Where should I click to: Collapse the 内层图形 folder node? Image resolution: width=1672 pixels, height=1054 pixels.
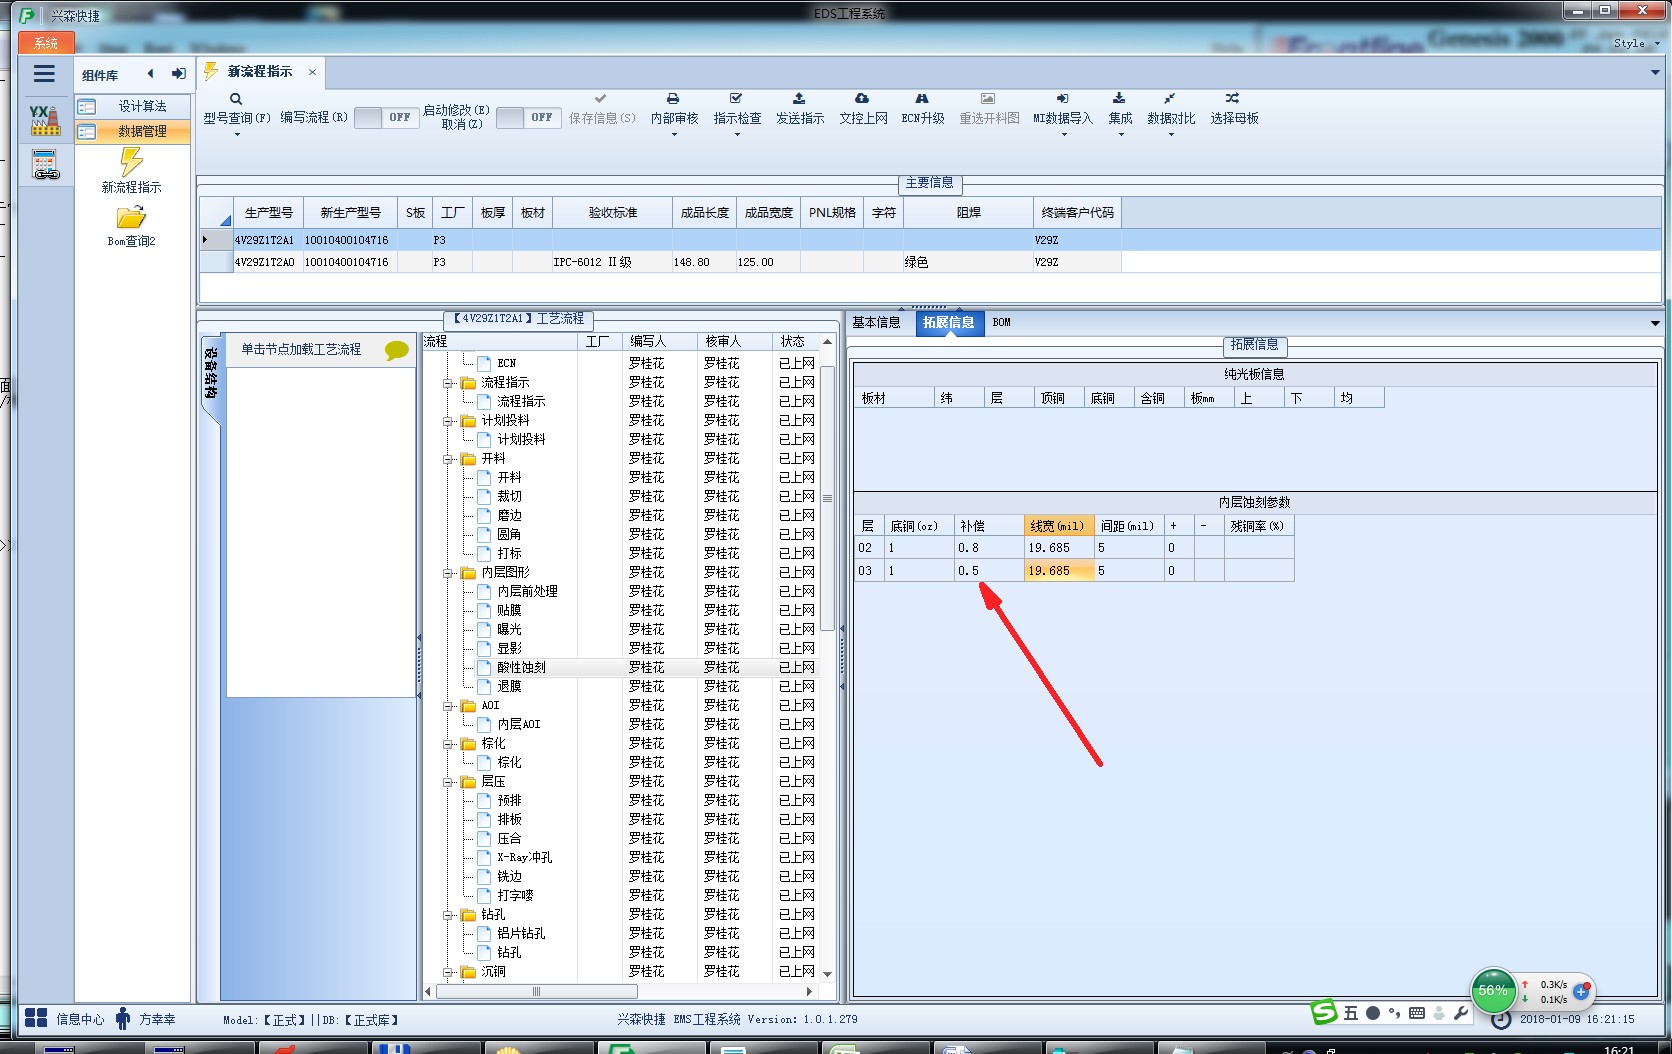[449, 573]
